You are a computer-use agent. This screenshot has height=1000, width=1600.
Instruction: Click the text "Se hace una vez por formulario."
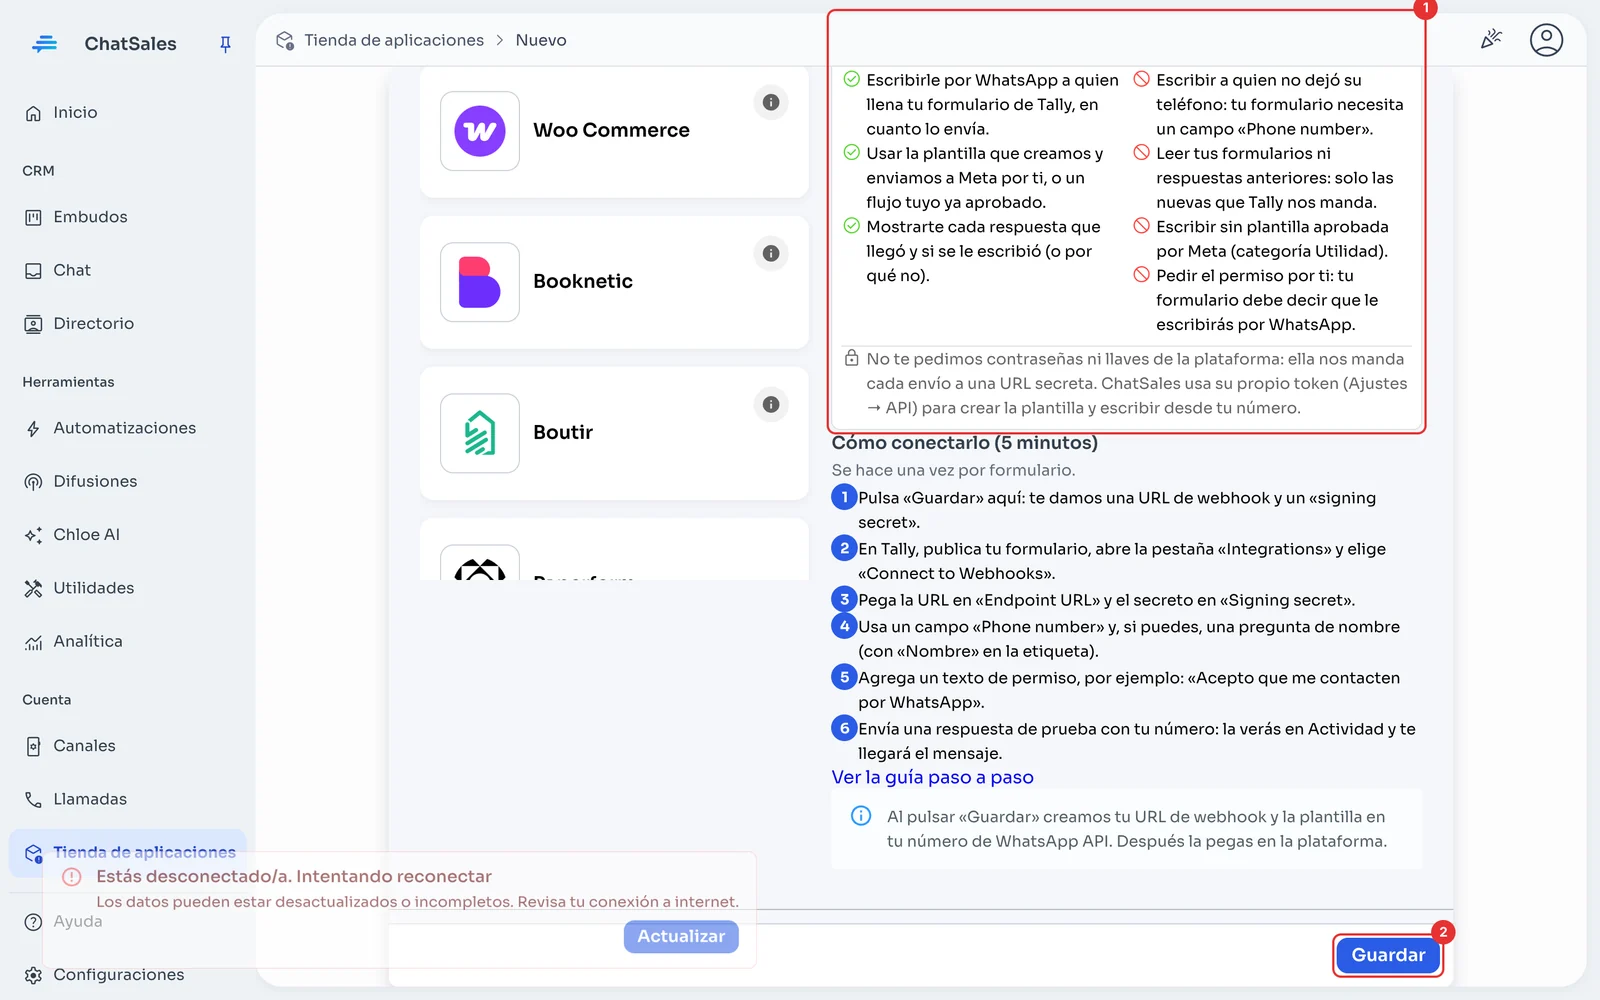tap(953, 470)
